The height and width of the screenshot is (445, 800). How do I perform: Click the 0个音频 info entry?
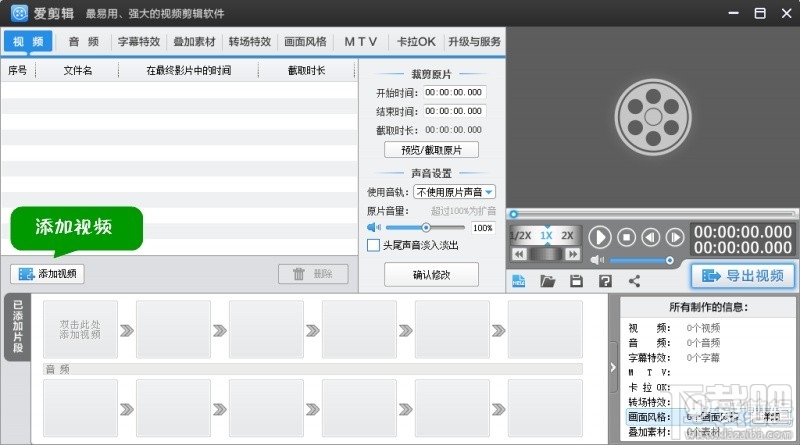point(703,342)
